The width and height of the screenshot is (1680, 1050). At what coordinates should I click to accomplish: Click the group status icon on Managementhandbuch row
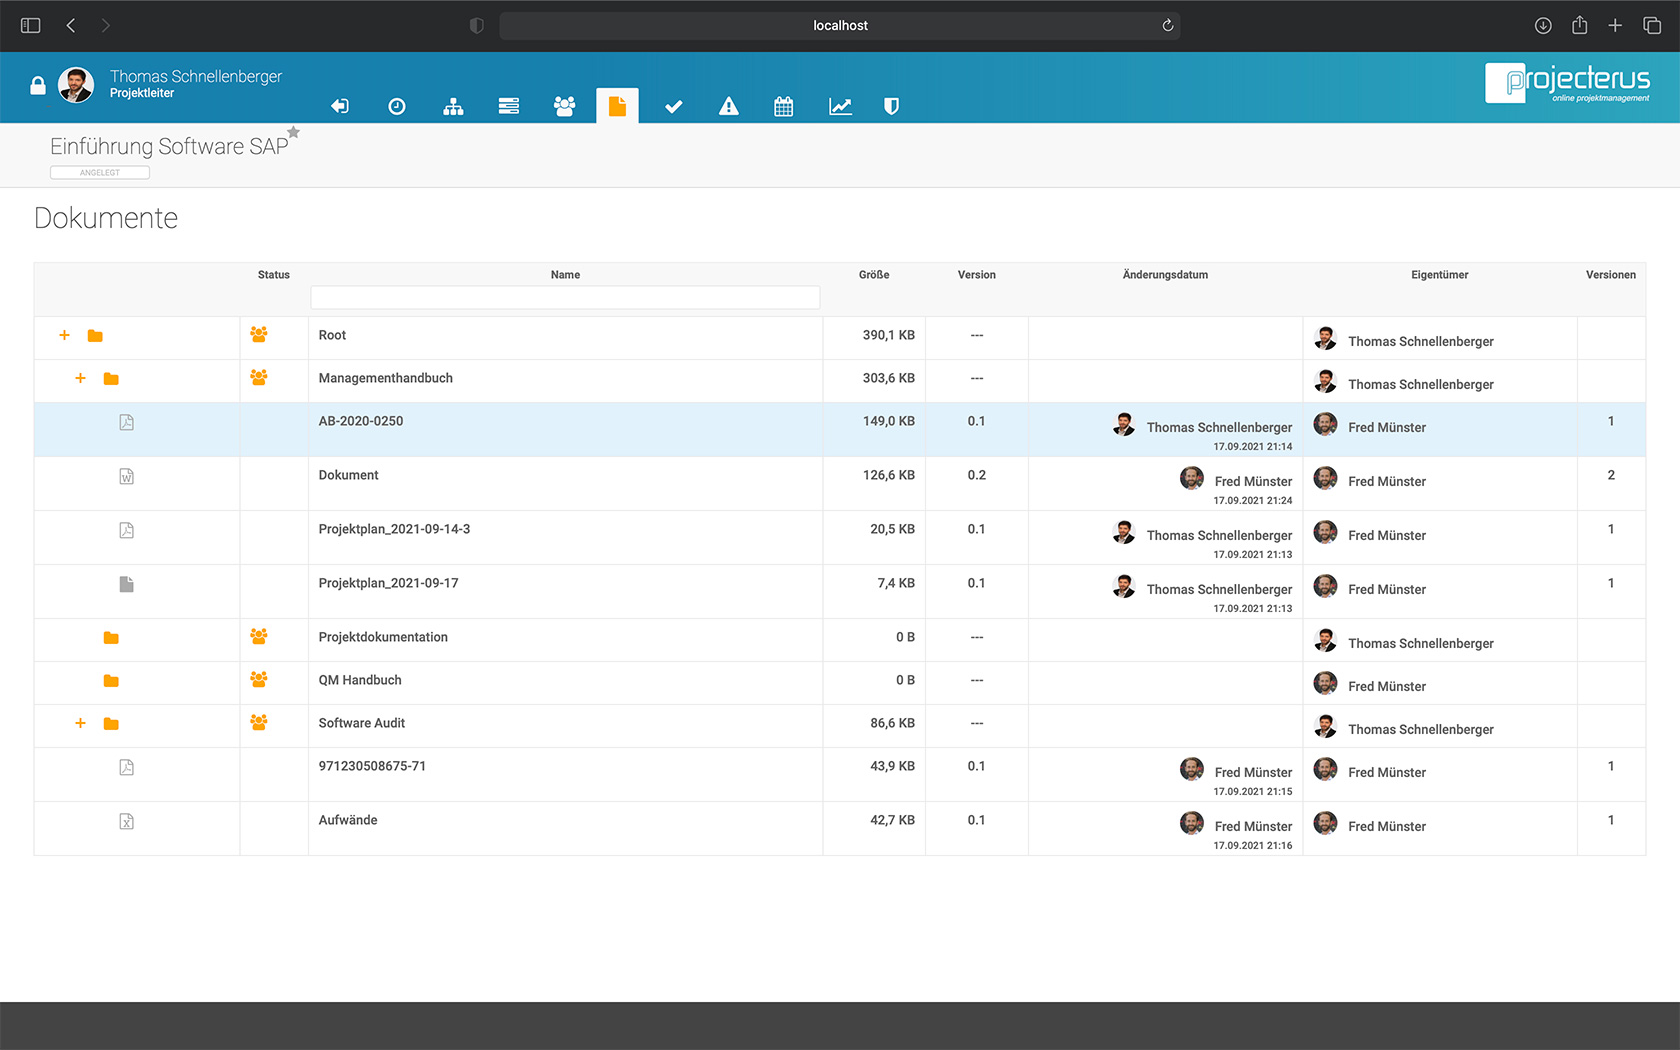point(259,377)
